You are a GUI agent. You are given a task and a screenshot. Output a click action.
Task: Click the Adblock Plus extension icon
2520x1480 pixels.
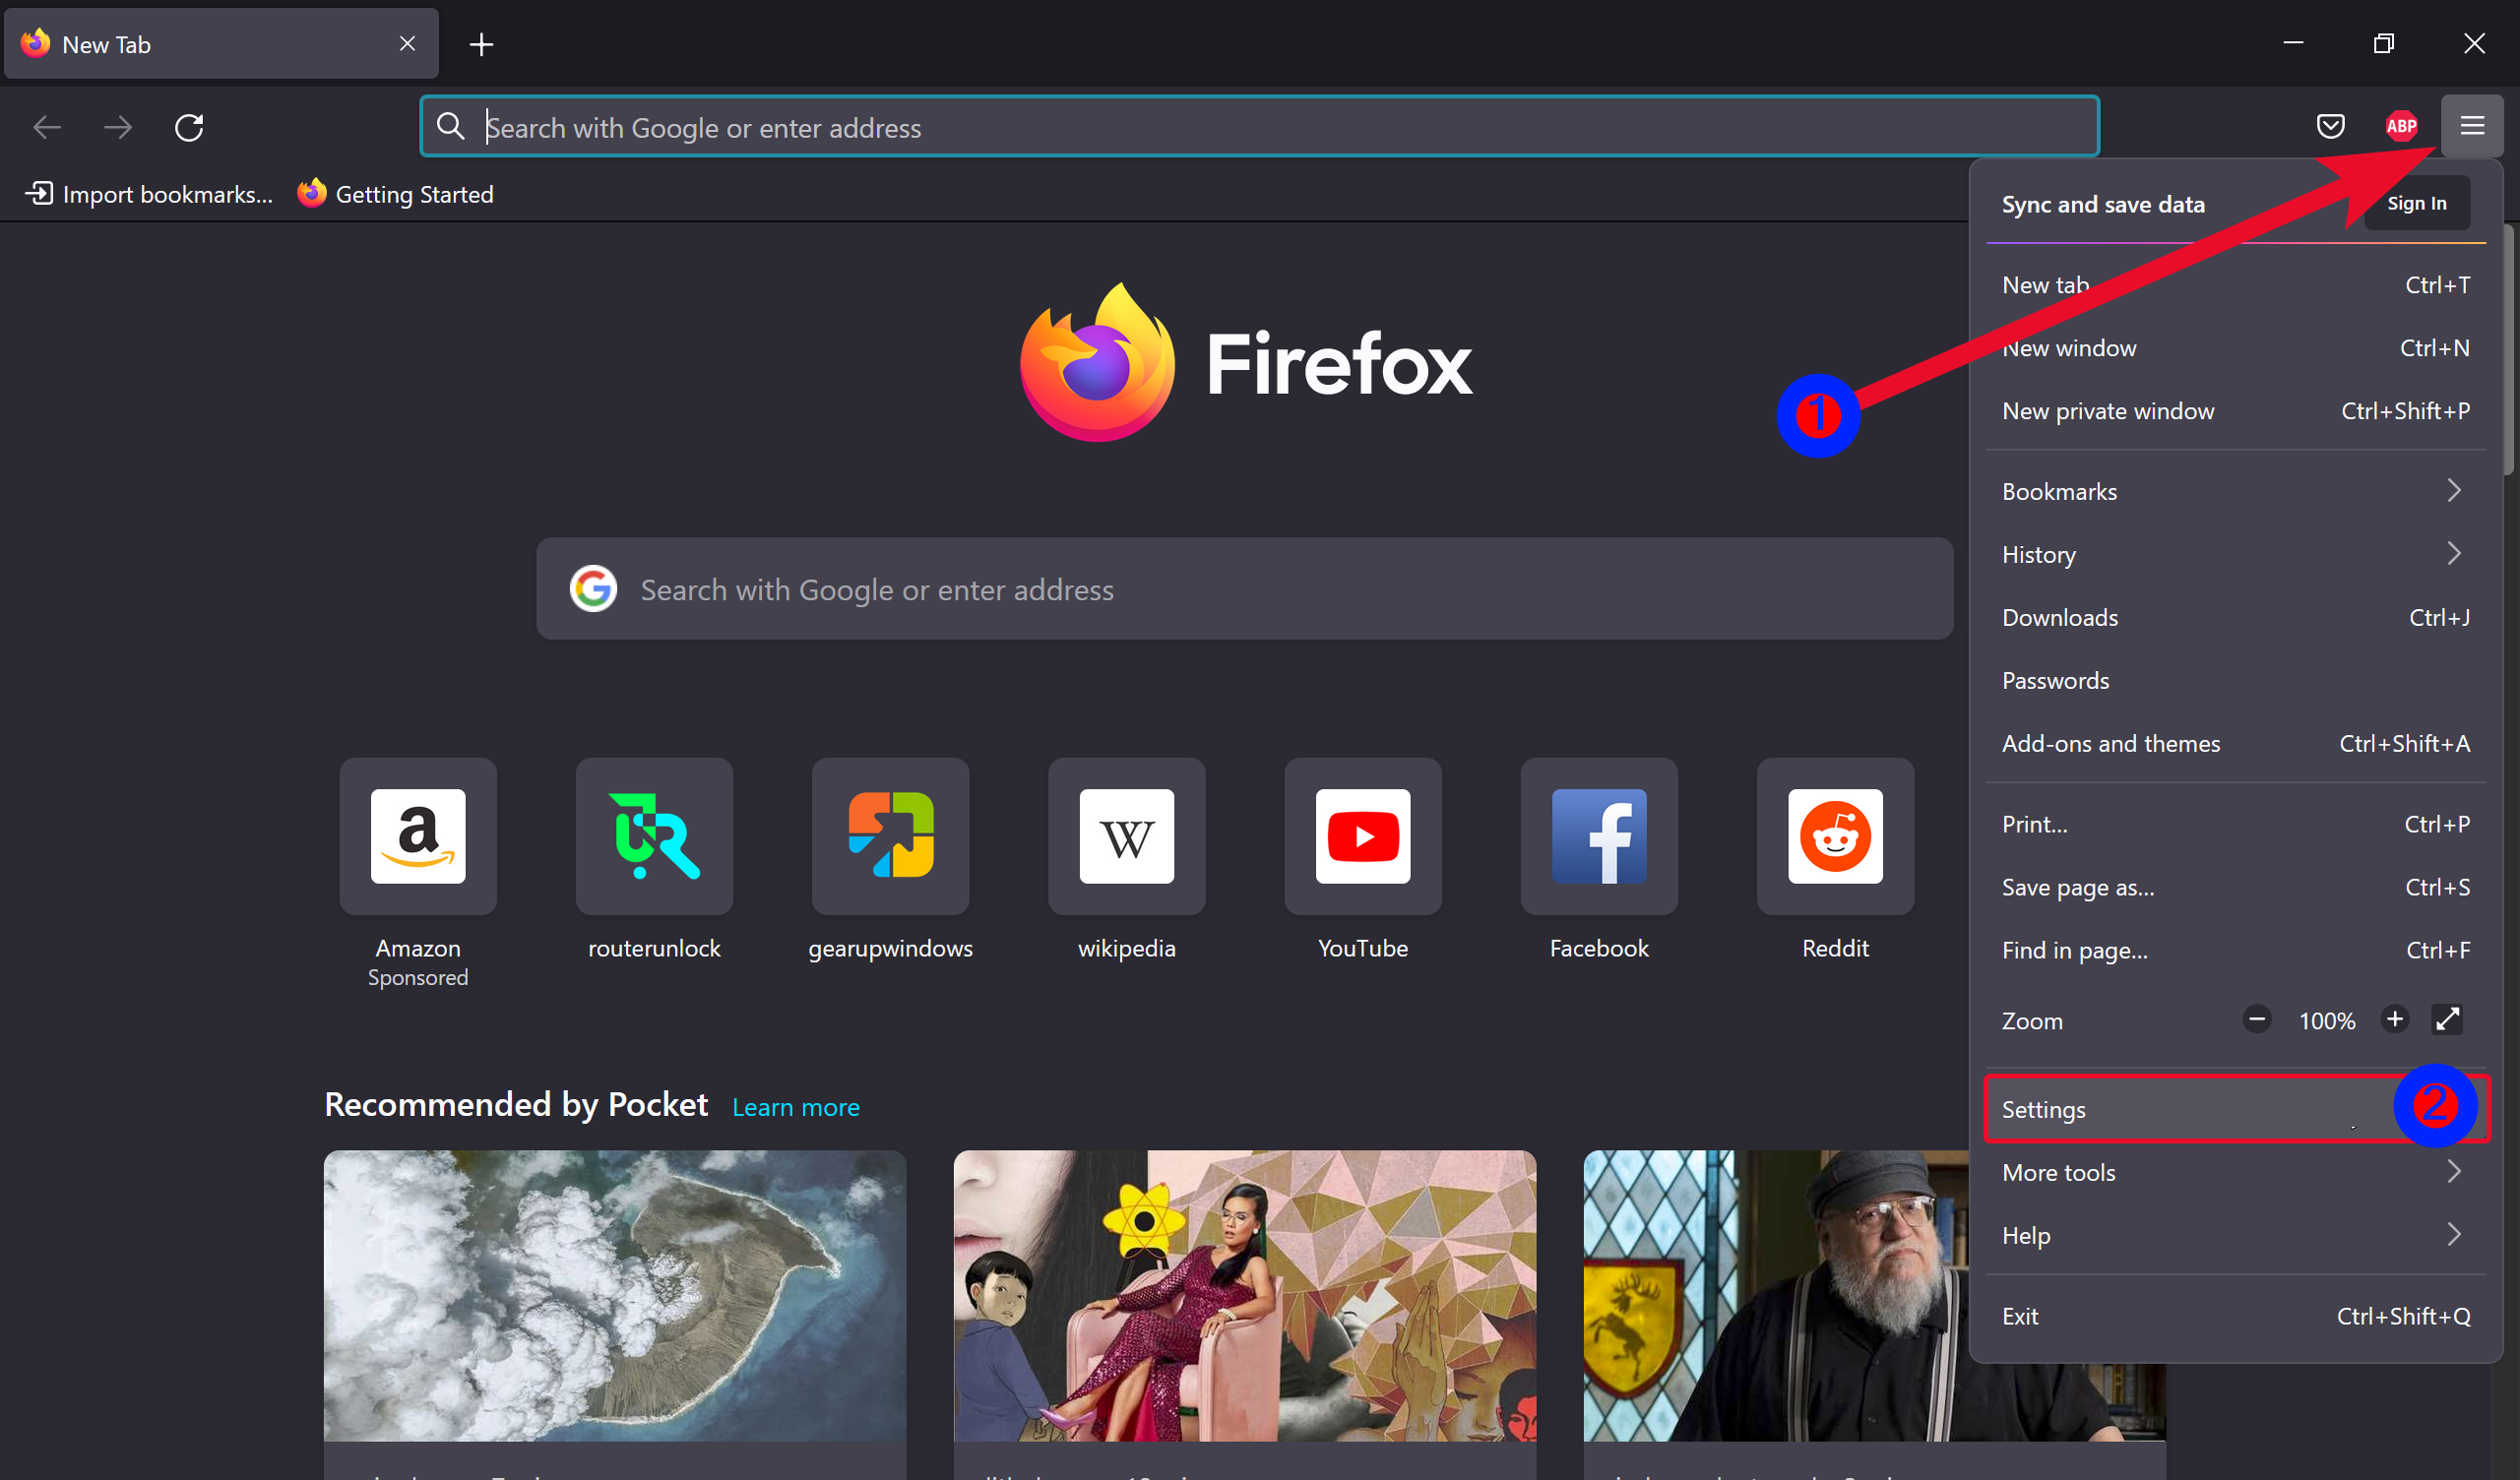(2401, 126)
